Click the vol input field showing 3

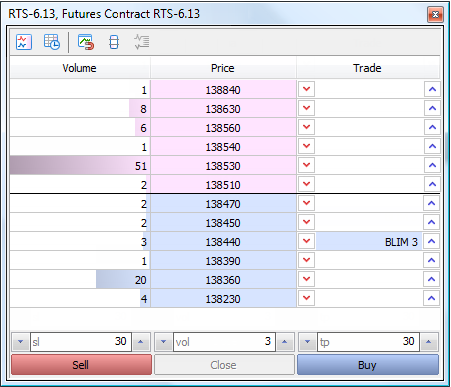224,342
